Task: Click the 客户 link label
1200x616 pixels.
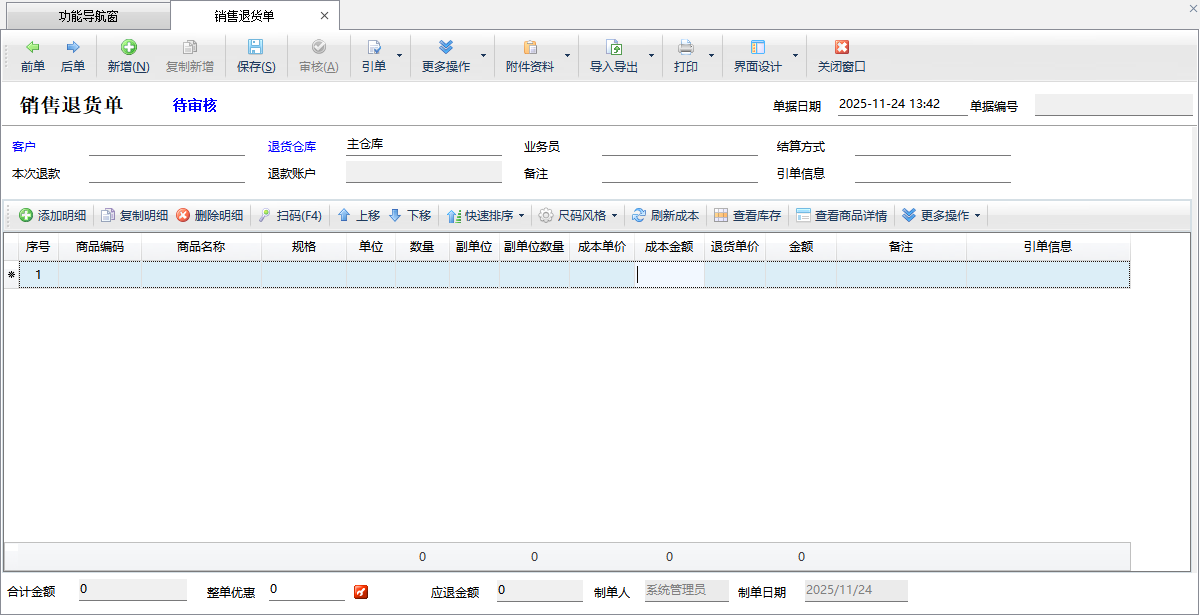Action: [24, 147]
